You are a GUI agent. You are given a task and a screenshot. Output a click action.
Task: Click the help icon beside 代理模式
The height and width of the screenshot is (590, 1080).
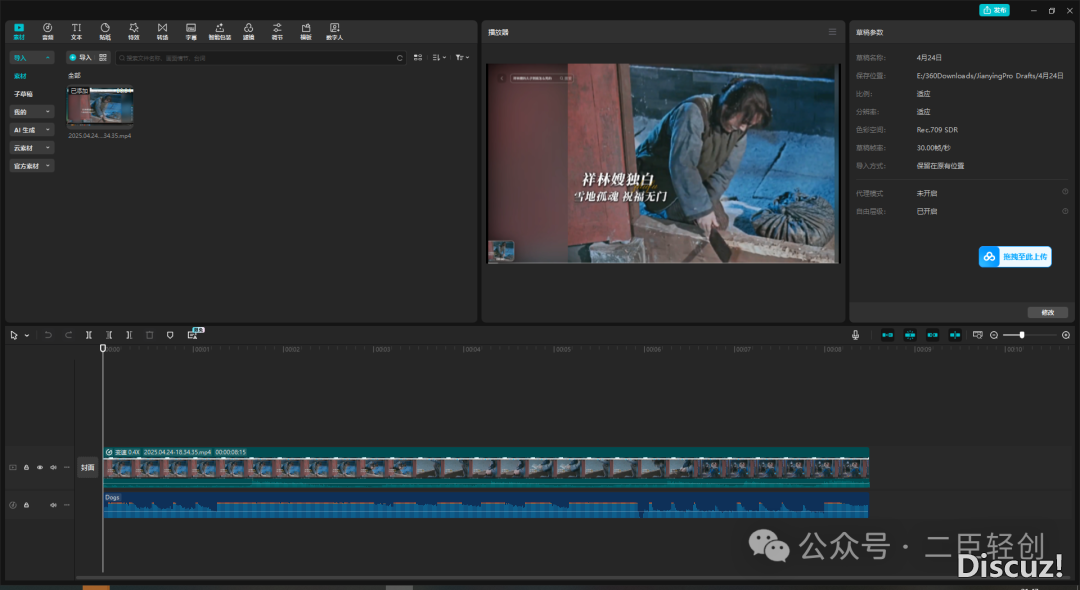tap(1065, 192)
